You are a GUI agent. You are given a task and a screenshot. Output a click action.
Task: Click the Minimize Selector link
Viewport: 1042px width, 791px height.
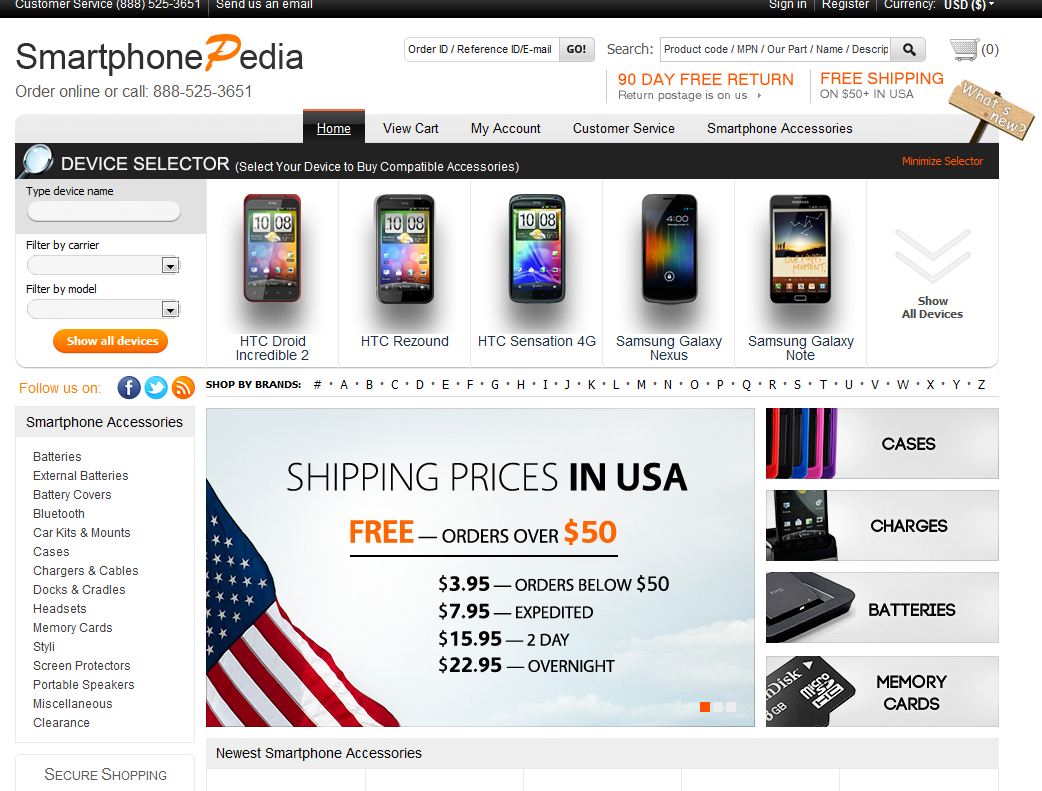(942, 161)
